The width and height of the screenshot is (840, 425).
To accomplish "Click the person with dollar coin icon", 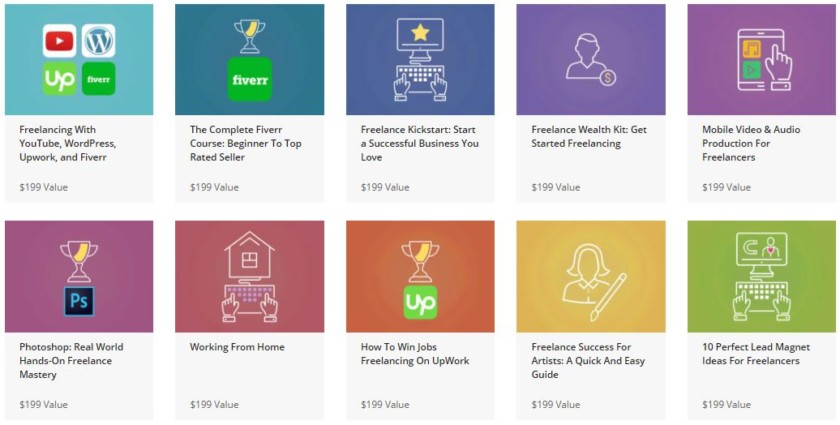I will (x=590, y=60).
